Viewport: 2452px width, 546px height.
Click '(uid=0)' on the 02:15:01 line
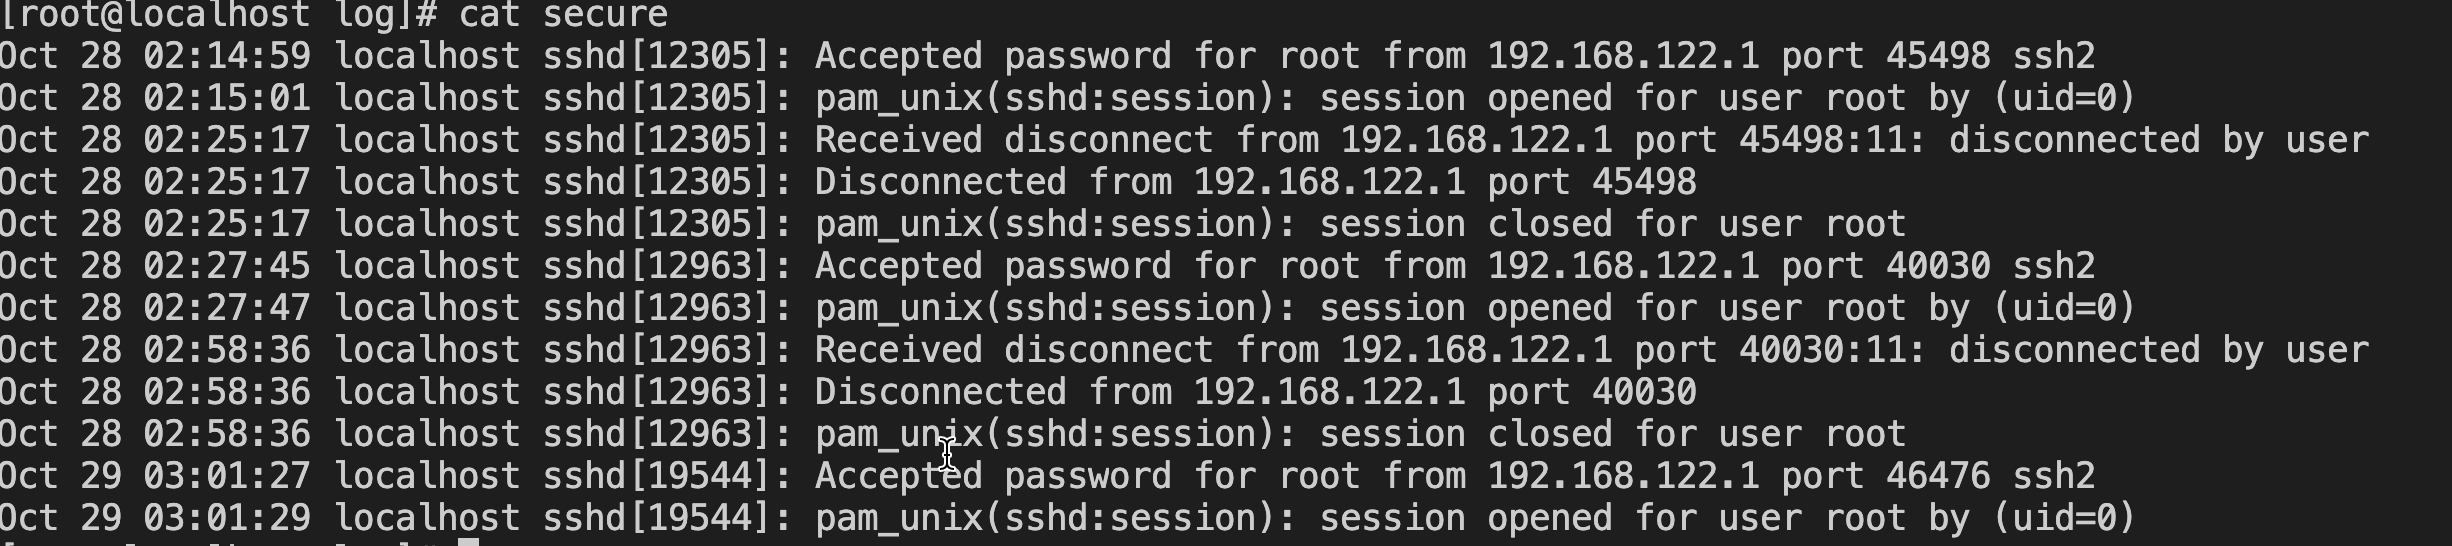tap(2064, 98)
